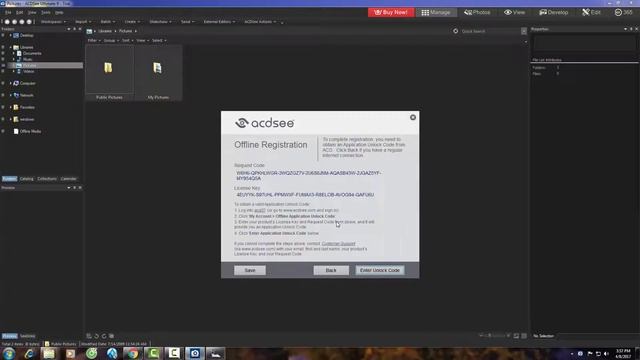Select Computer in the Folders tree
640x360 pixels.
(x=27, y=83)
